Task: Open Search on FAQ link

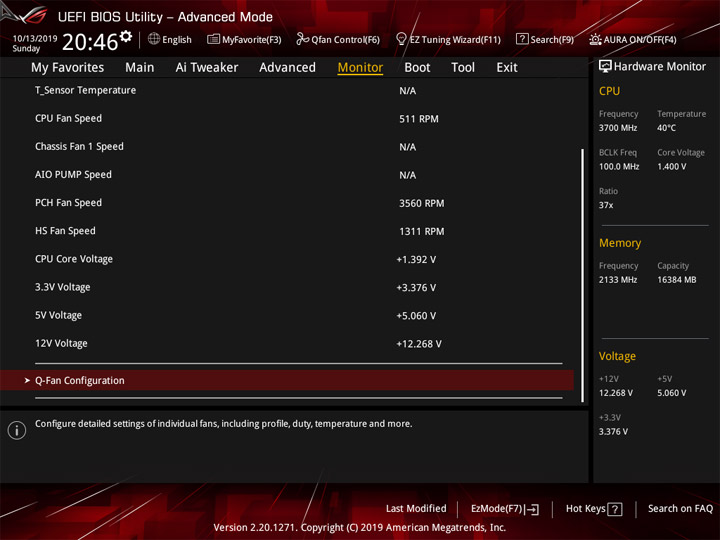Action: click(680, 508)
